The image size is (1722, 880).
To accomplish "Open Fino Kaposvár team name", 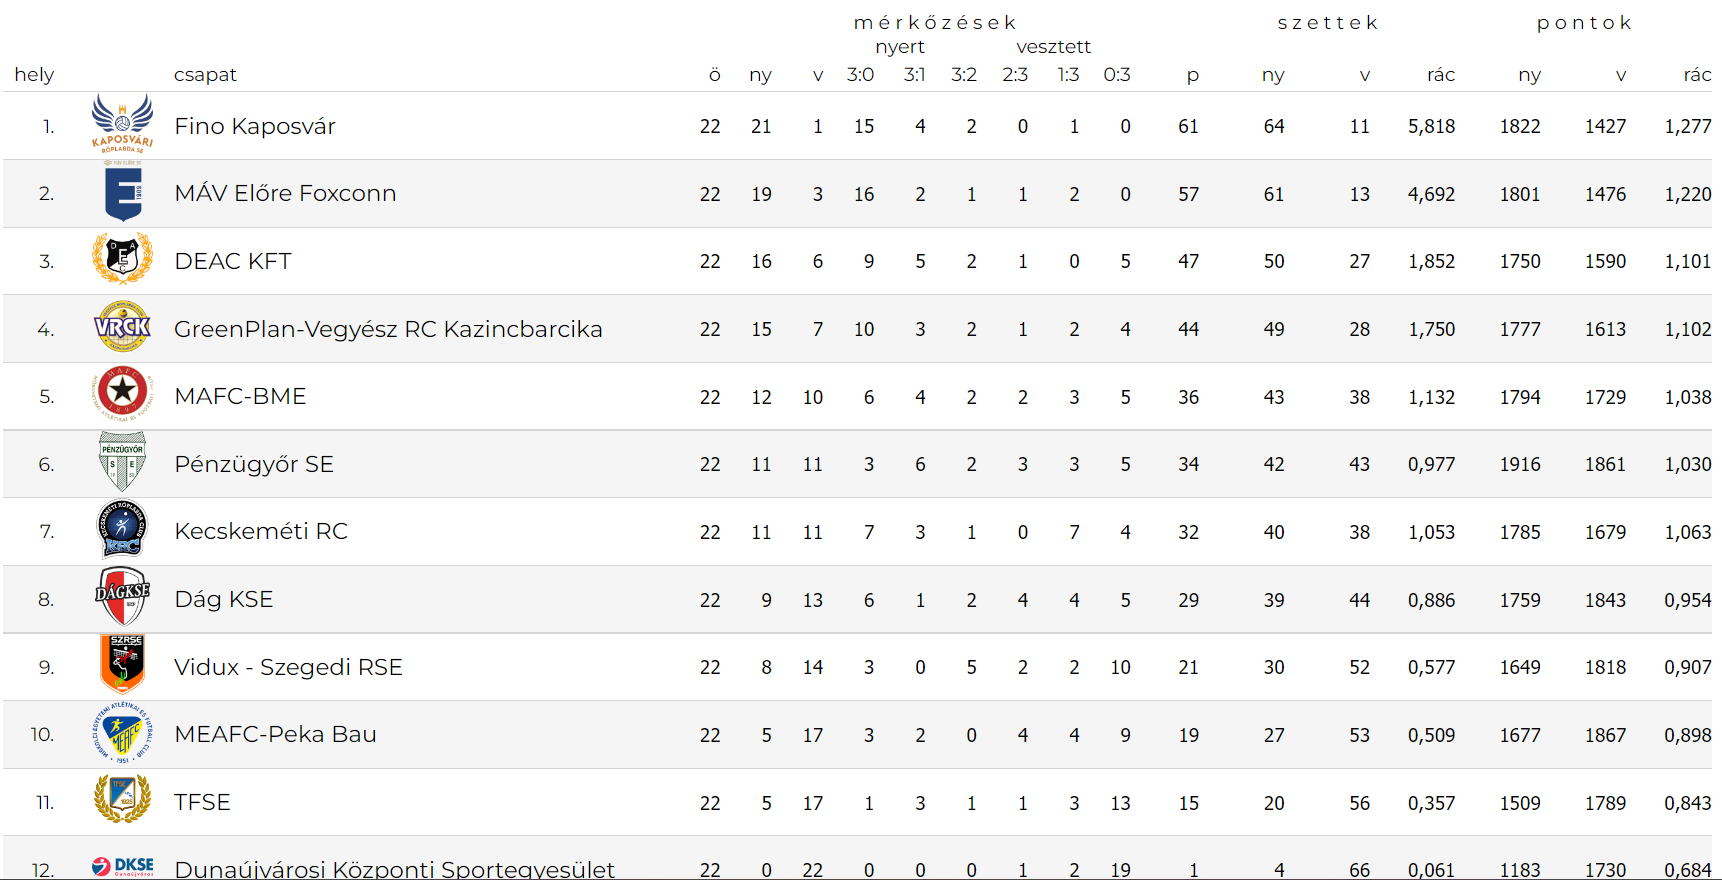I will [x=255, y=126].
